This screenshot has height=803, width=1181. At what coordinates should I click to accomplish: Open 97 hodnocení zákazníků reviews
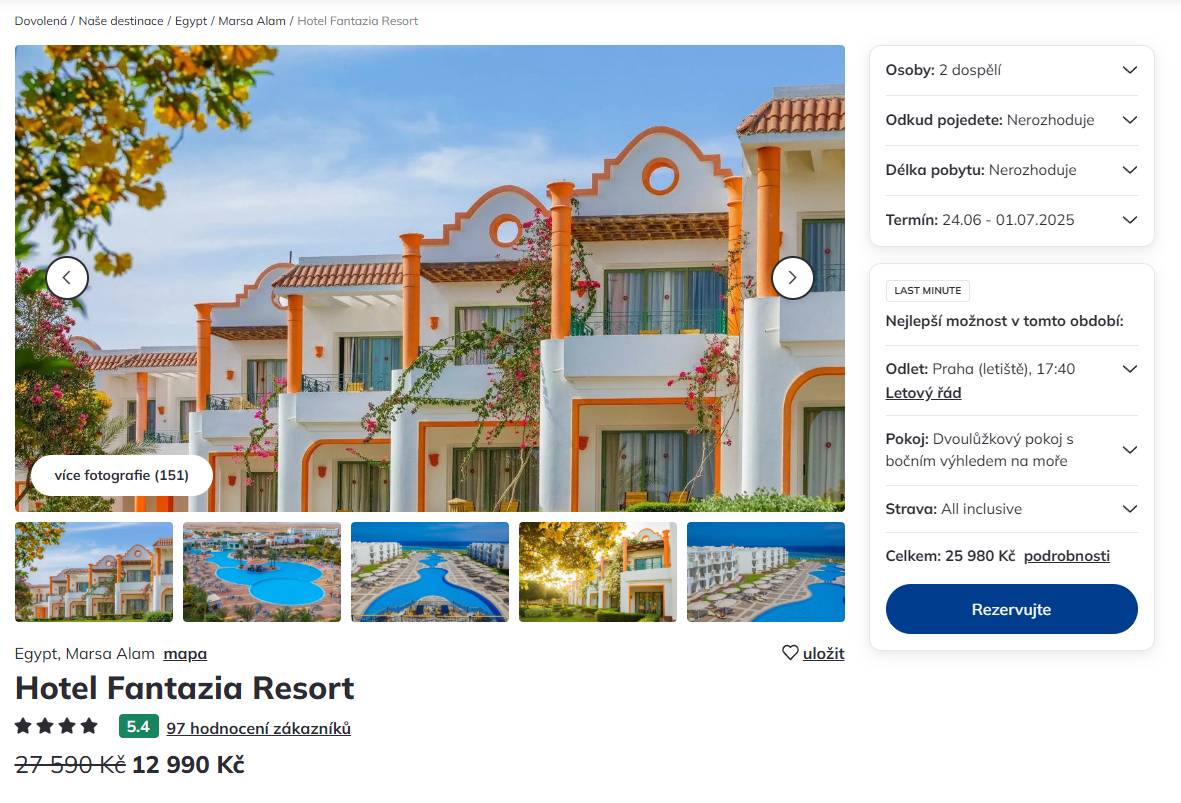pyautogui.click(x=258, y=728)
